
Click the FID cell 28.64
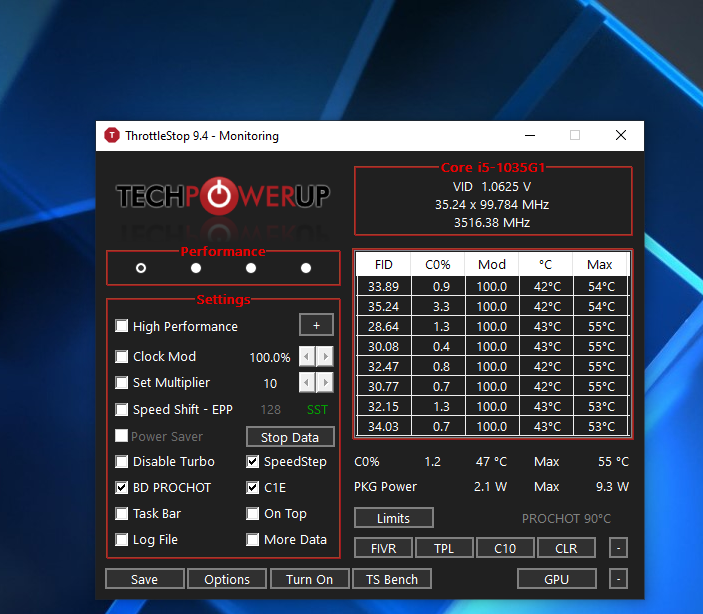point(384,327)
